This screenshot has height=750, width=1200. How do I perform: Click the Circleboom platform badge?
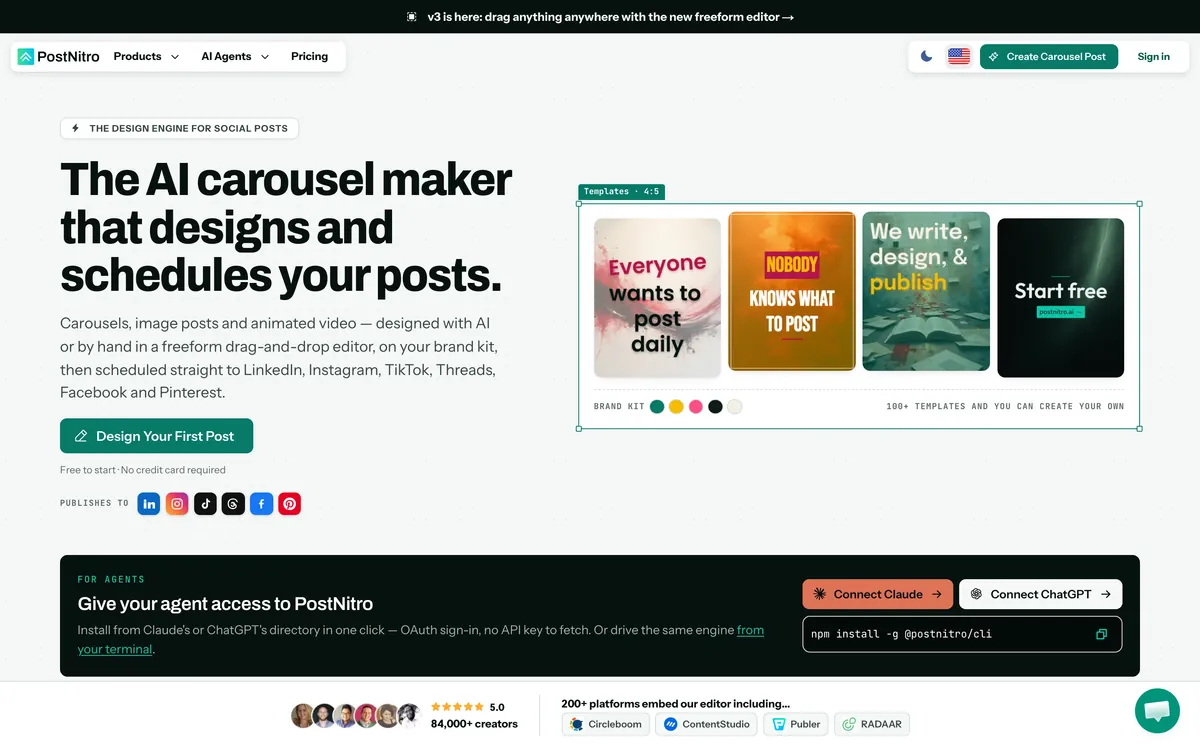606,724
